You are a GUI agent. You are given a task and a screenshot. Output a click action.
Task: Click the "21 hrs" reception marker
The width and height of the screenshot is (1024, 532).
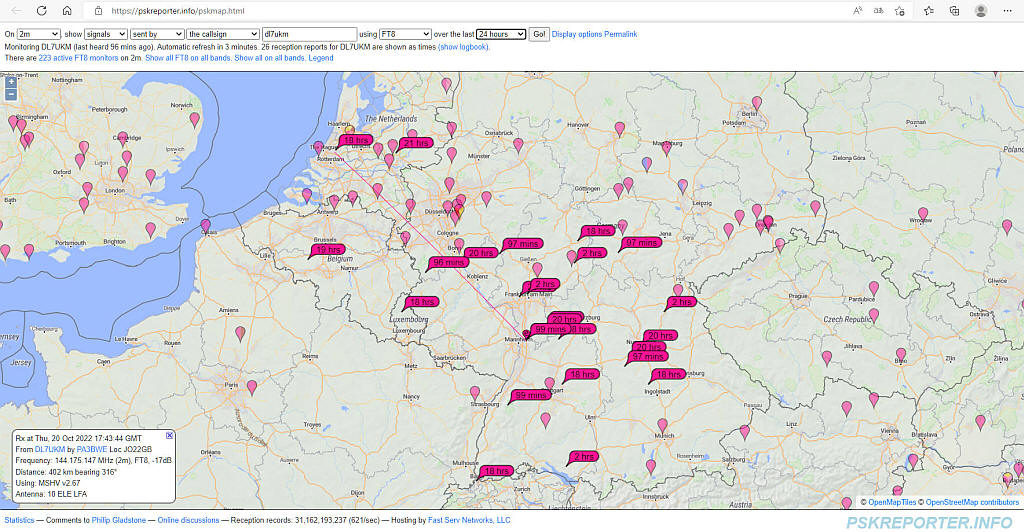point(416,143)
